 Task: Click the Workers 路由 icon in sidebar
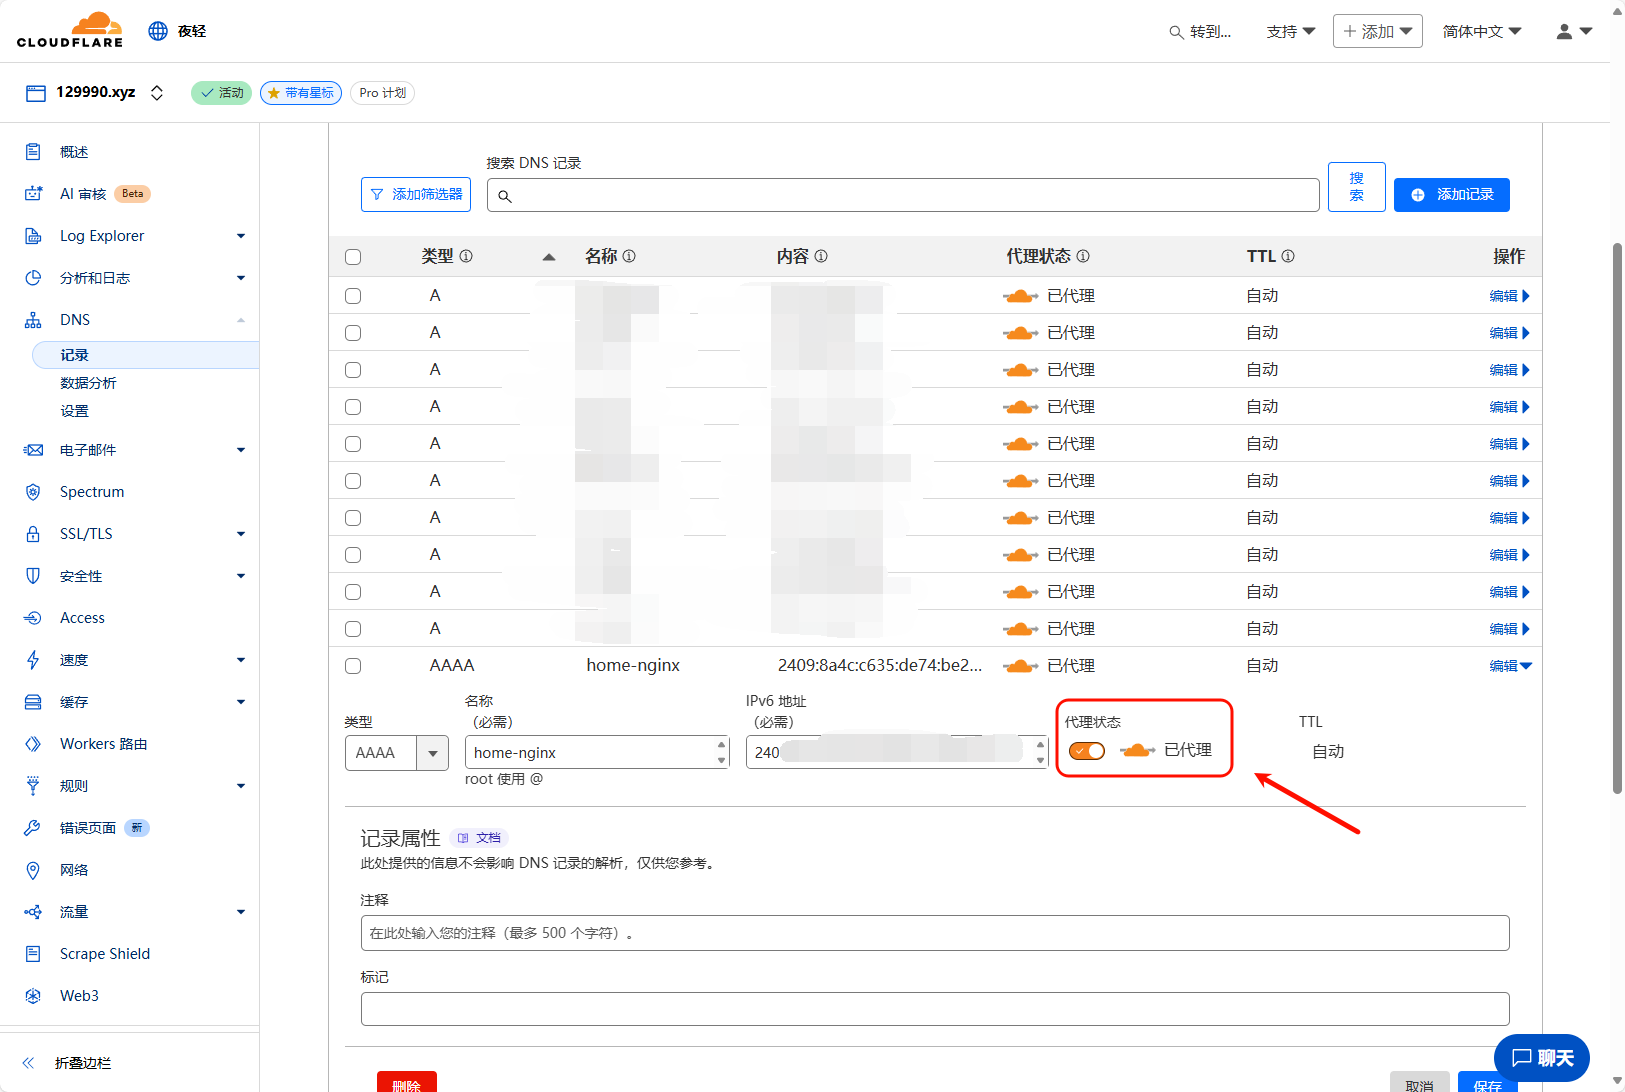pos(33,744)
